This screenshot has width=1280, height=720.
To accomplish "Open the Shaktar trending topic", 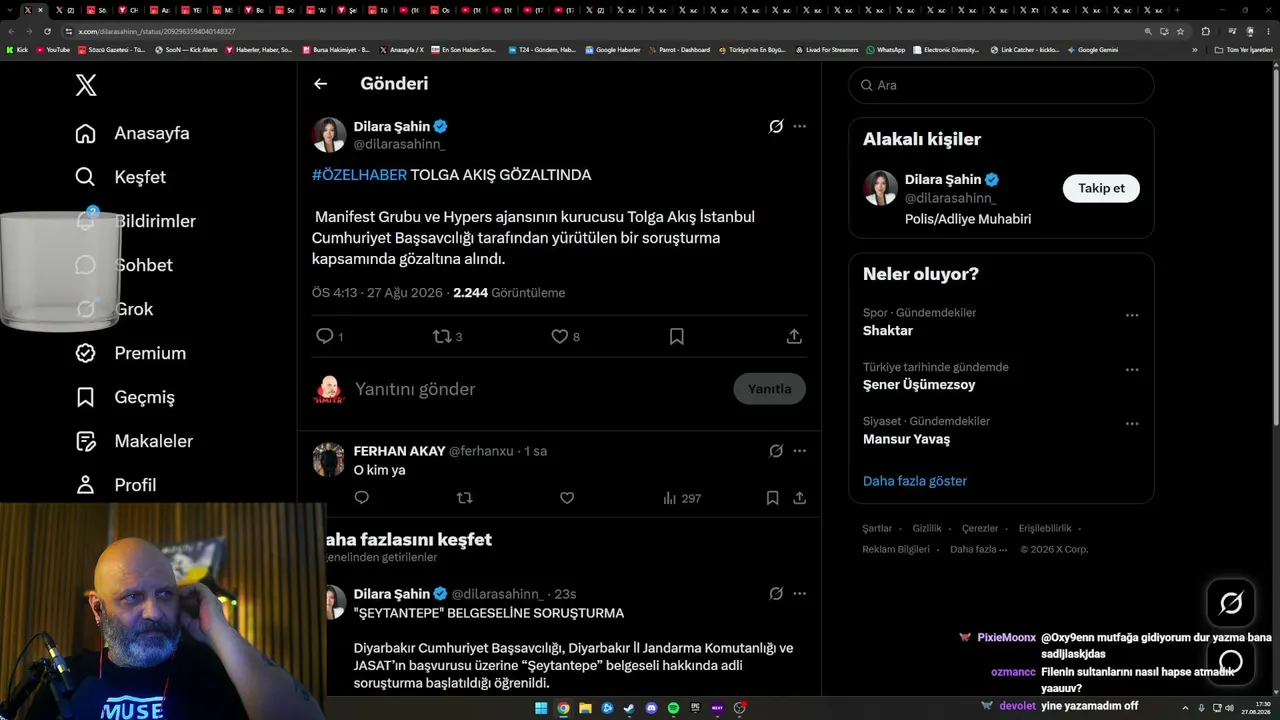I will pyautogui.click(x=888, y=331).
